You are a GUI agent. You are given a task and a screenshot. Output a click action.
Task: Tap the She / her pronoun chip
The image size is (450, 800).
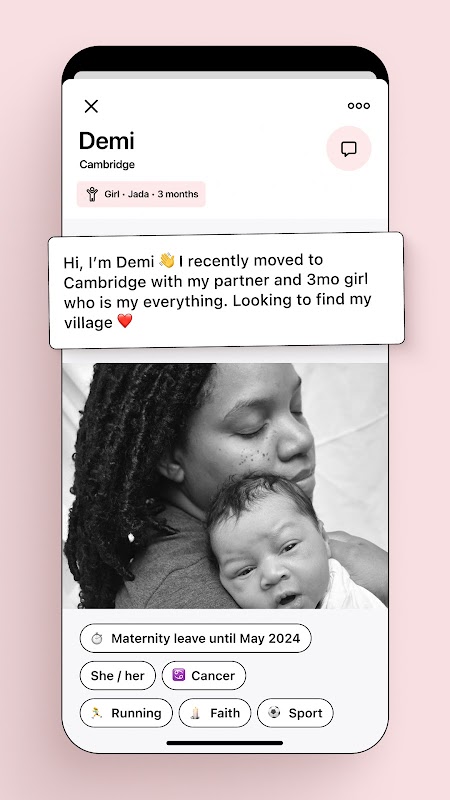click(117, 676)
